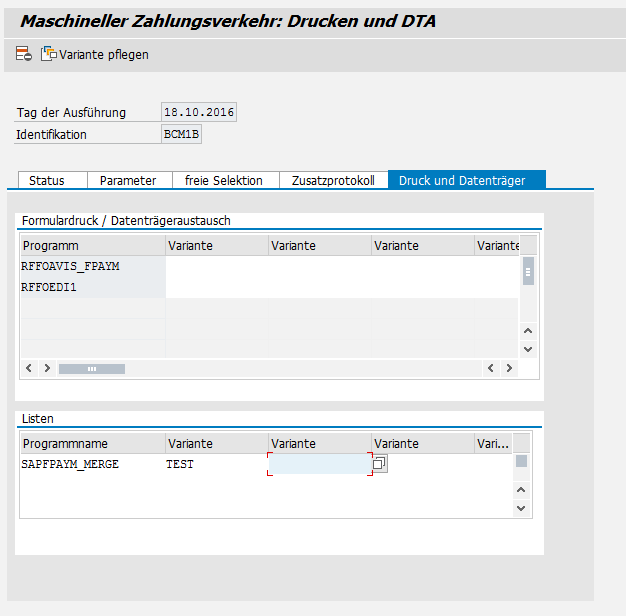Open the Parameter tab
The height and width of the screenshot is (616, 626).
click(x=128, y=180)
